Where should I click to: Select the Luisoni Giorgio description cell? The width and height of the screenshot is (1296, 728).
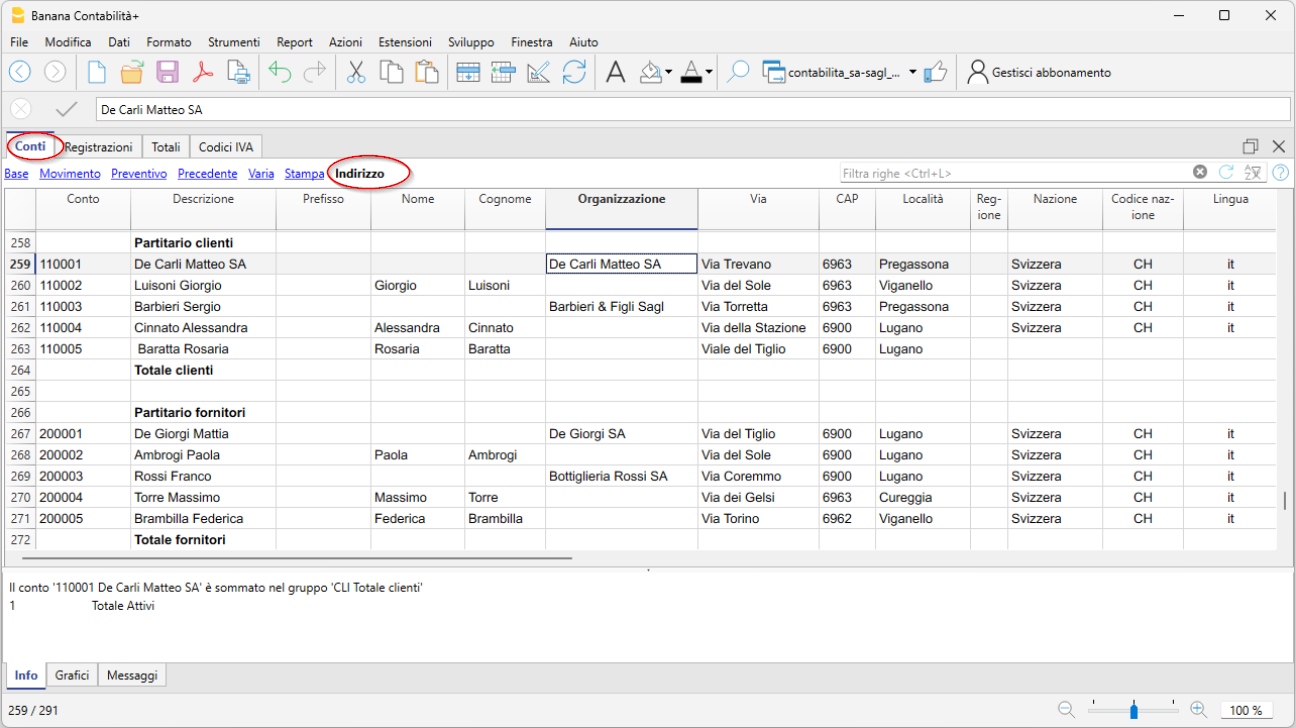pyautogui.click(x=203, y=286)
